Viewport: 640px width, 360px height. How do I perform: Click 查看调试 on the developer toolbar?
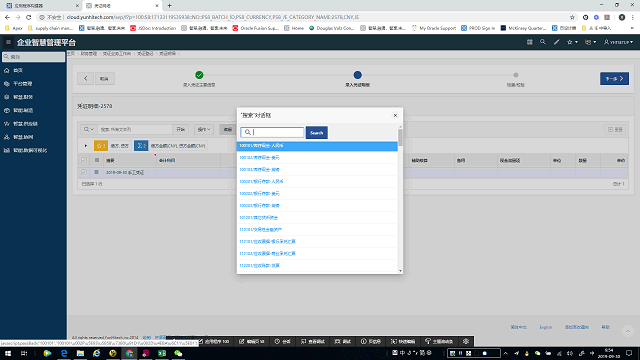pyautogui.click(x=313, y=341)
